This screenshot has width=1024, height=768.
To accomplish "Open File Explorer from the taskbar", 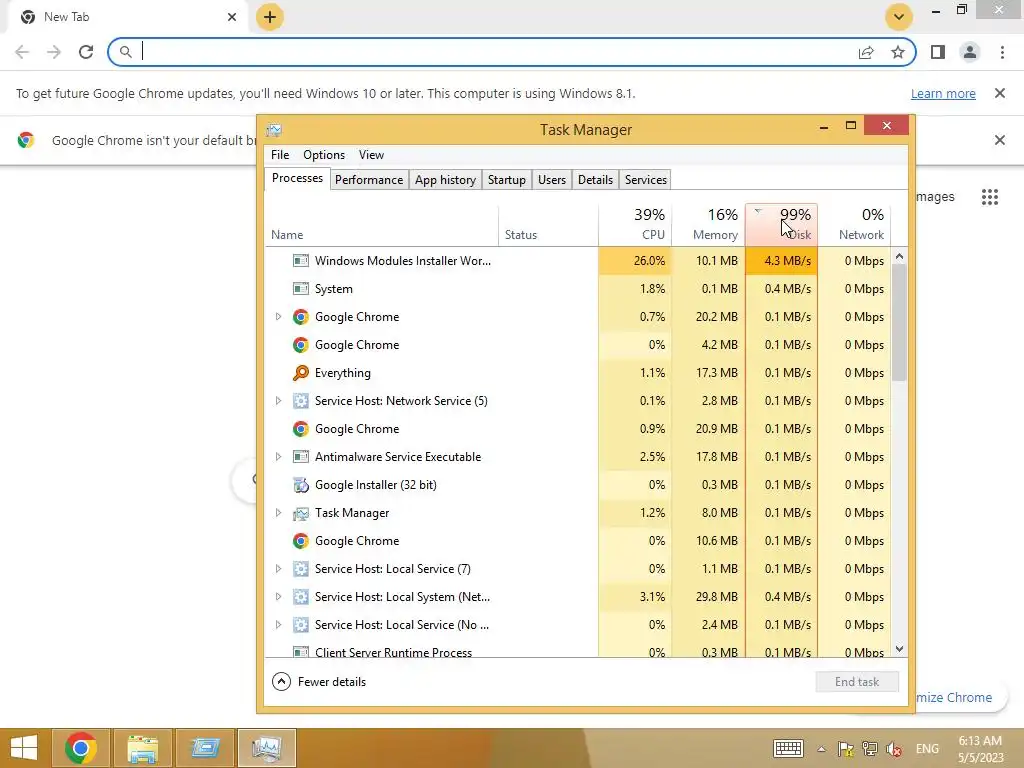I will pos(143,748).
